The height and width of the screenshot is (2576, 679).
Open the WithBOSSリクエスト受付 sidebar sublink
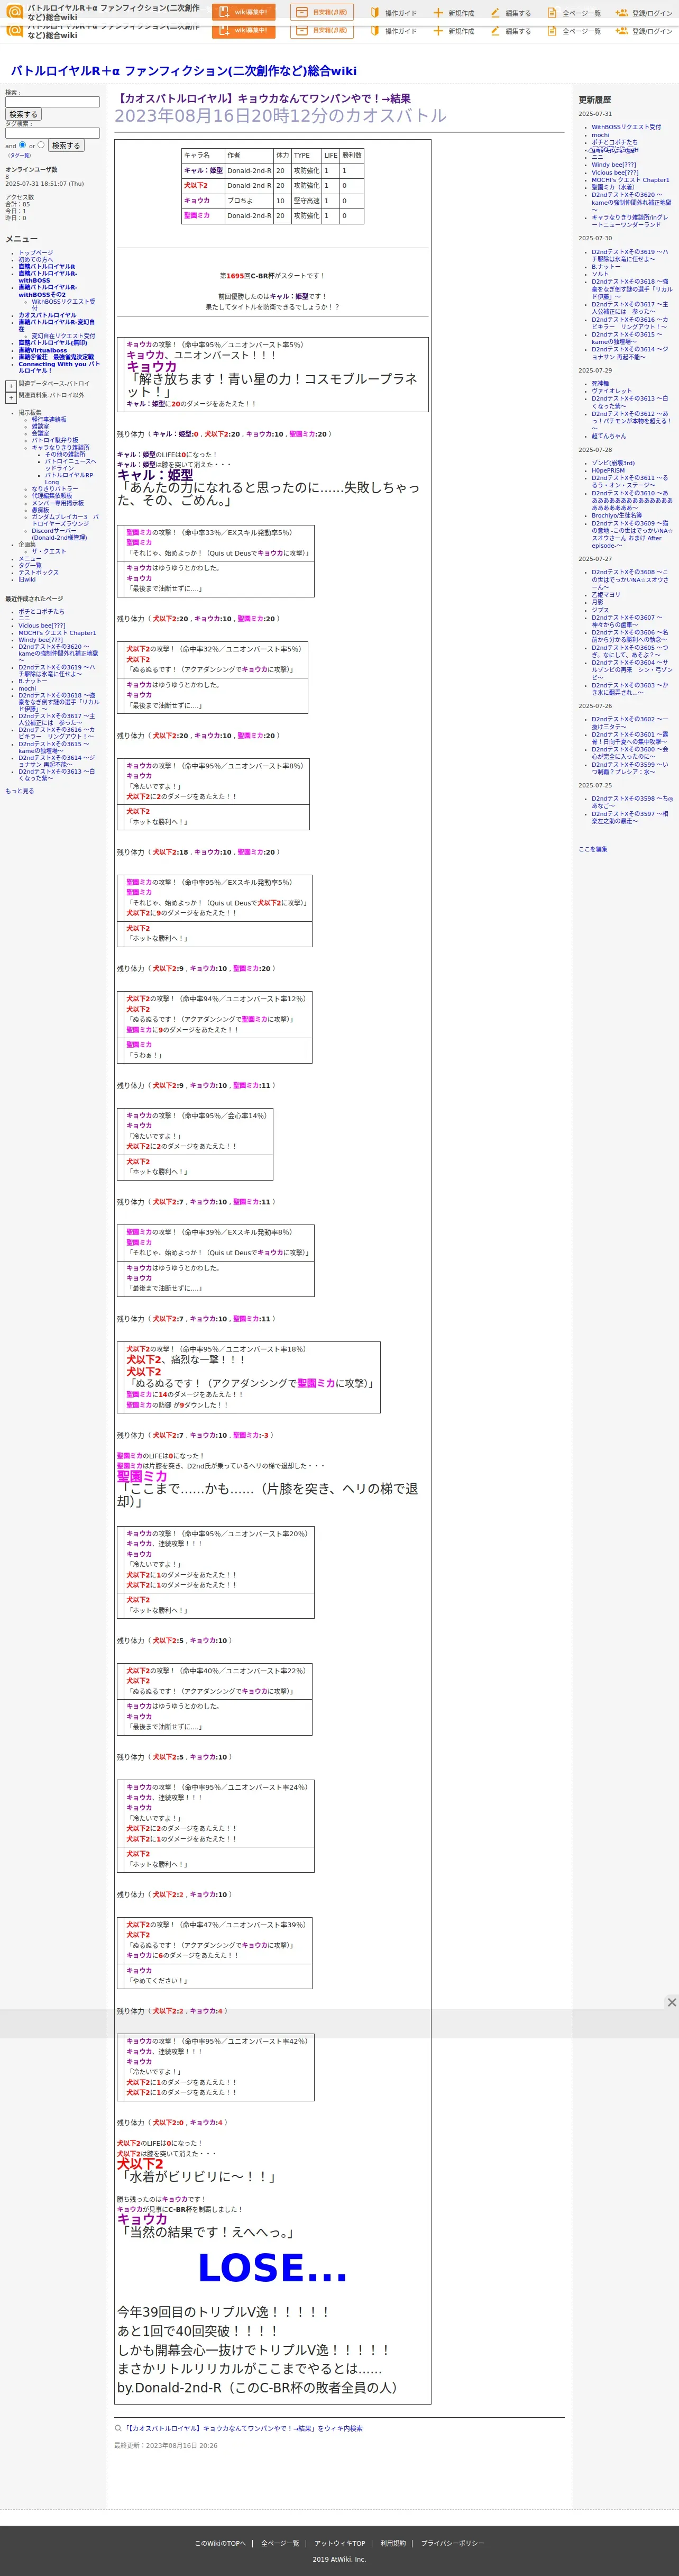coord(63,304)
